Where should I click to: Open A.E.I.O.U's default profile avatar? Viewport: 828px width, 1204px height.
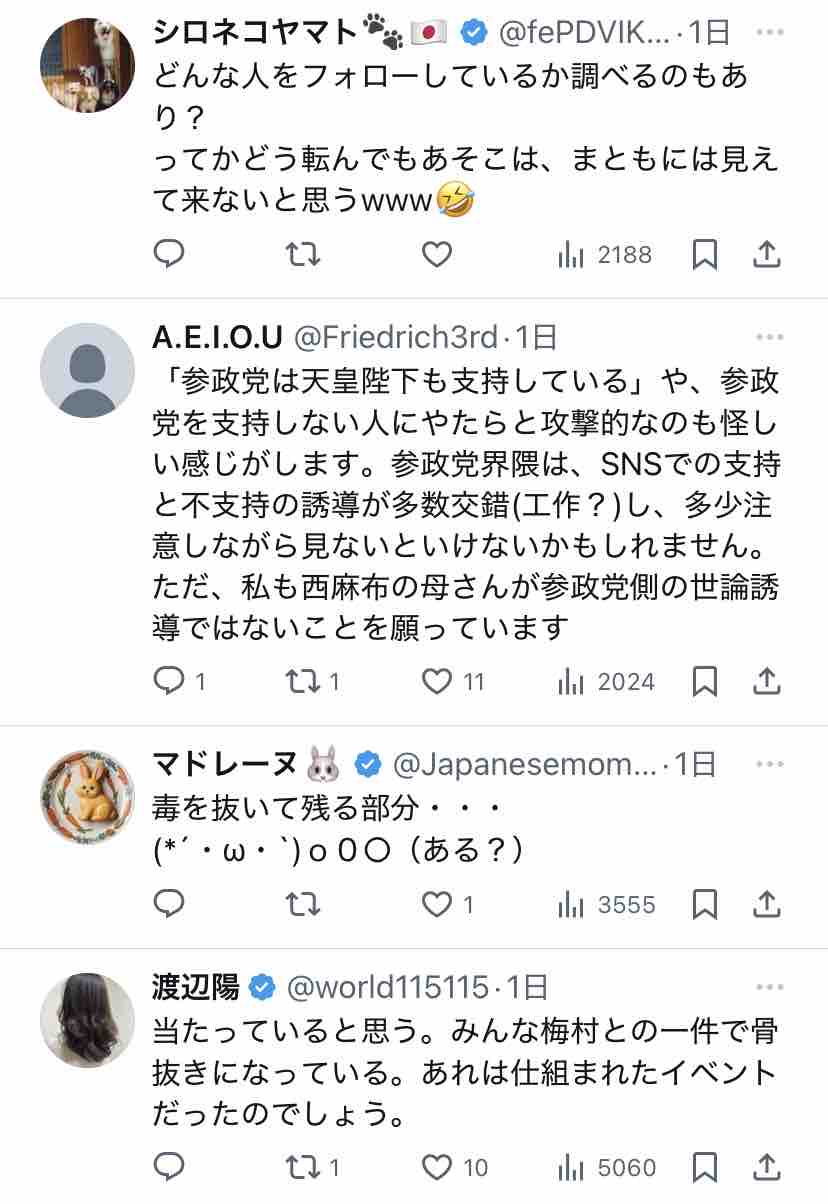(87, 370)
